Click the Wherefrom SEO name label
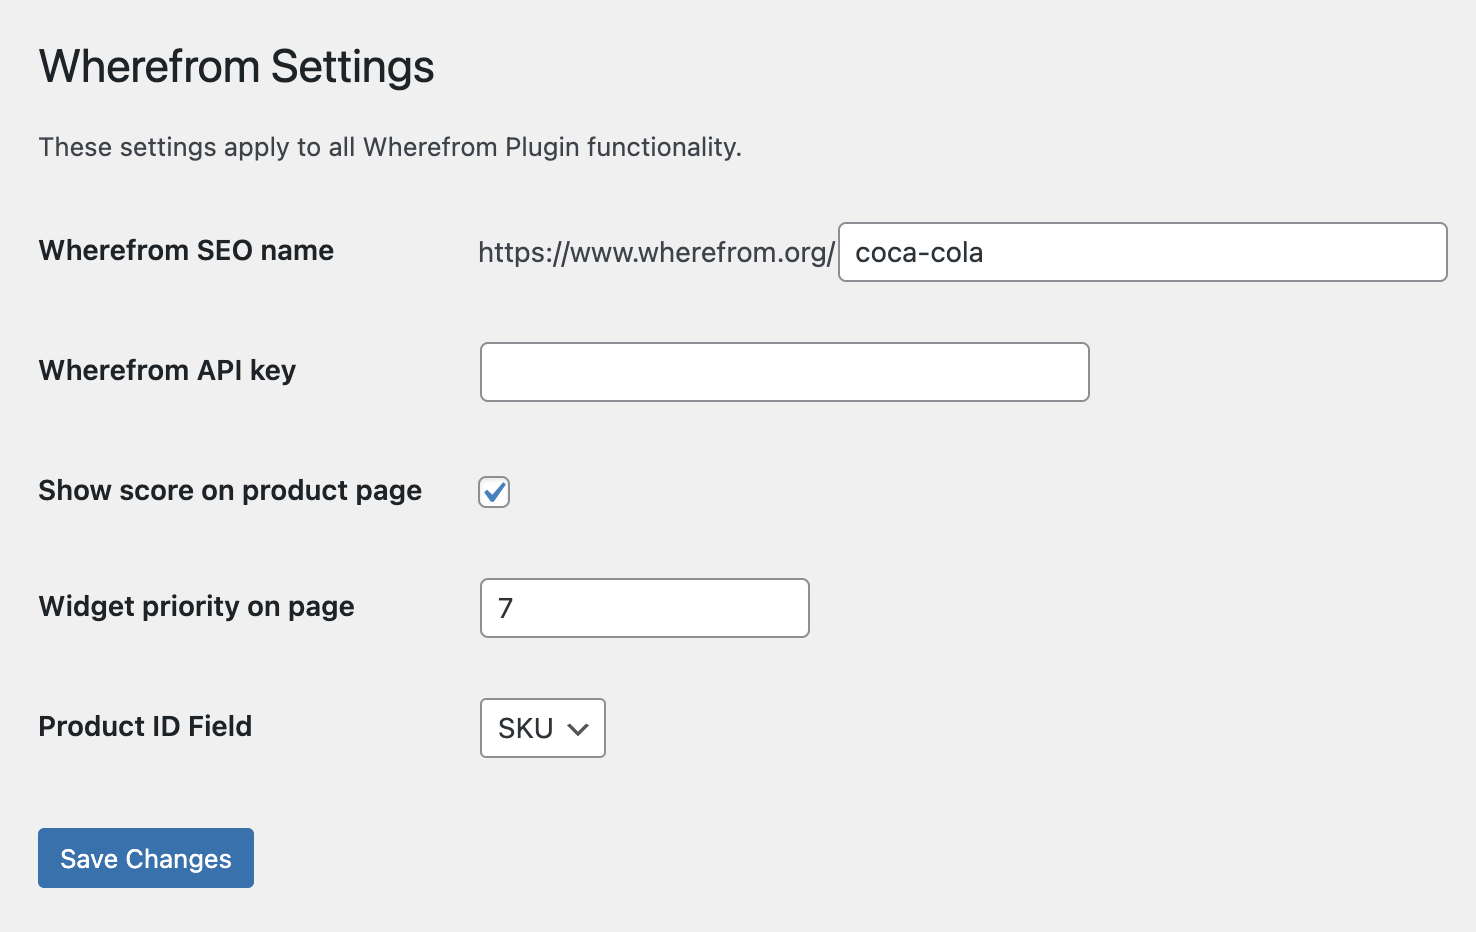The width and height of the screenshot is (1476, 932). pyautogui.click(x=186, y=250)
